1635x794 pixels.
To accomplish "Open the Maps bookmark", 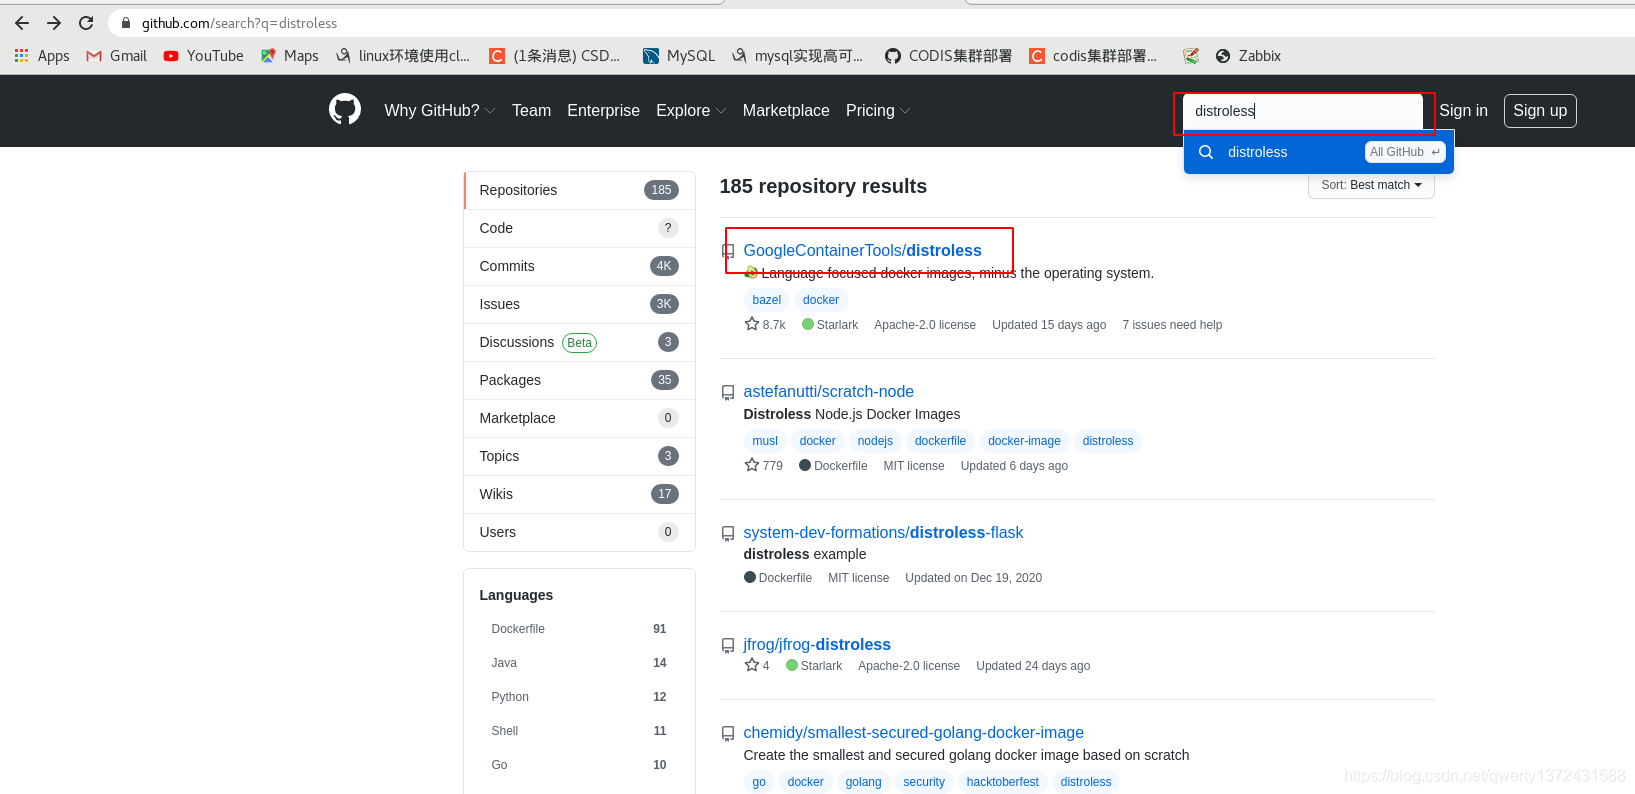I will 290,56.
